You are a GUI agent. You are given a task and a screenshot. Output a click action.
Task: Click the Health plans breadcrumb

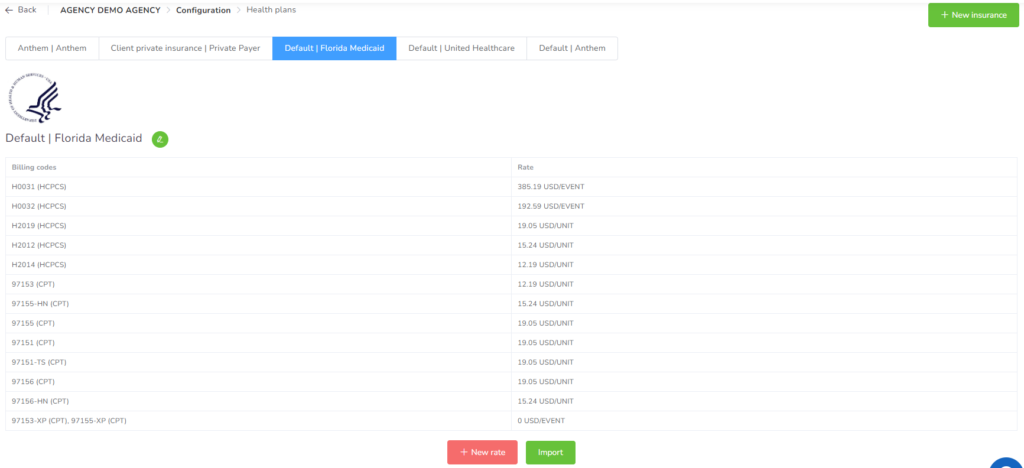(x=271, y=10)
